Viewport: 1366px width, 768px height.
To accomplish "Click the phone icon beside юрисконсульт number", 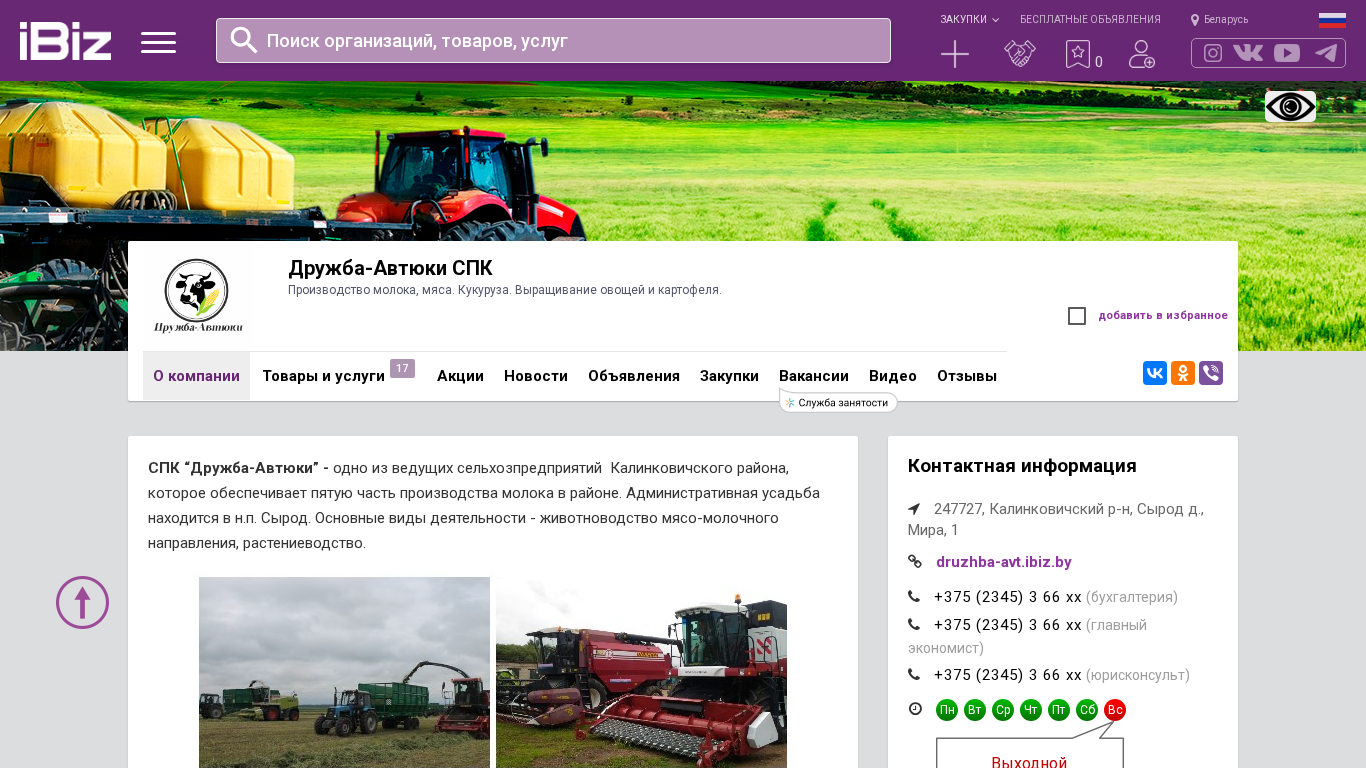I will [914, 675].
